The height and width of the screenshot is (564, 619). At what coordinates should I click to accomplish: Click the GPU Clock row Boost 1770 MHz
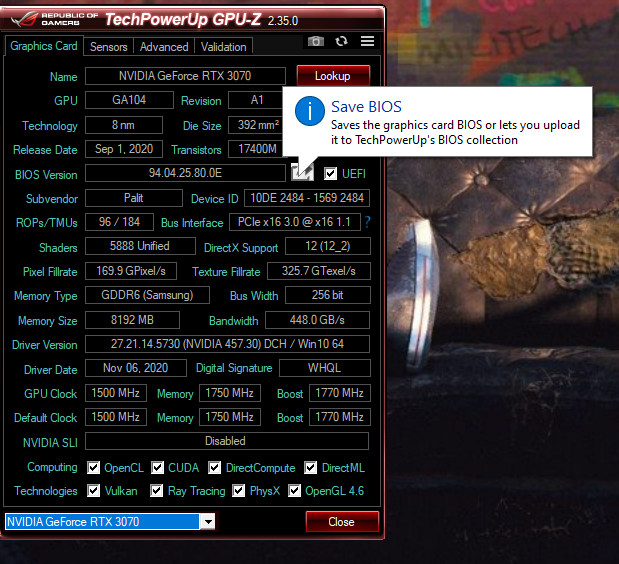click(340, 393)
